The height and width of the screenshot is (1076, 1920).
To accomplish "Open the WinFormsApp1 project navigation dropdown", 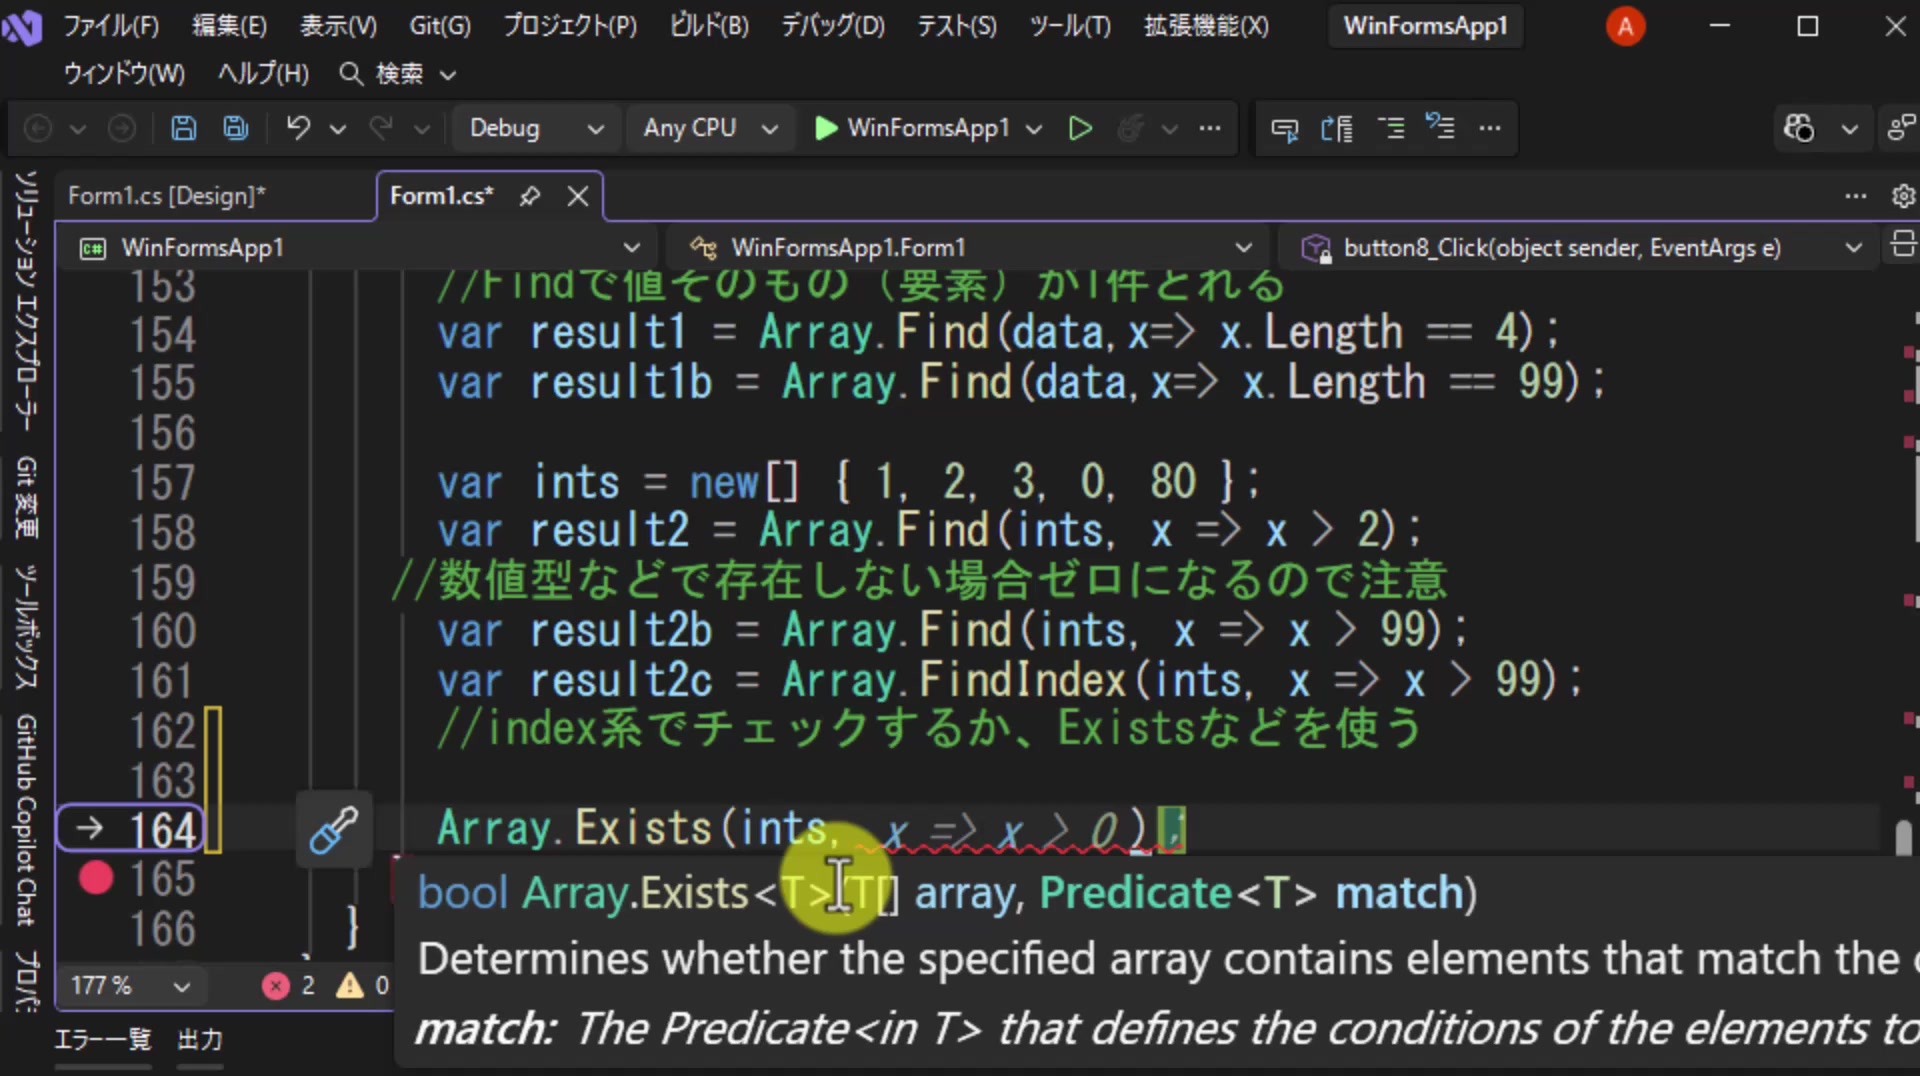I will pyautogui.click(x=360, y=247).
